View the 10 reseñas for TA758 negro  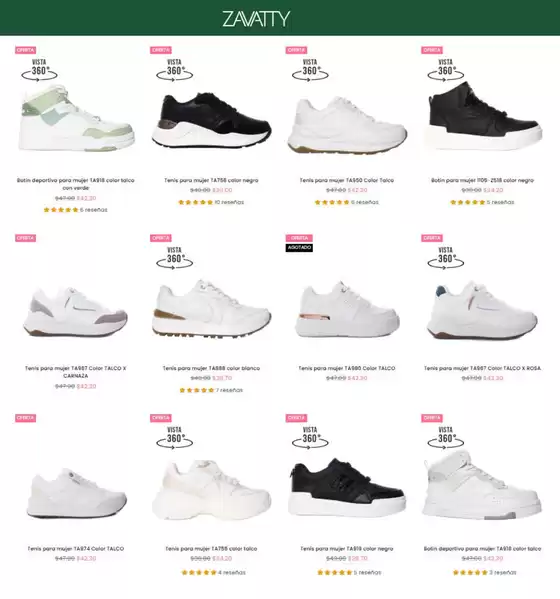click(x=229, y=202)
